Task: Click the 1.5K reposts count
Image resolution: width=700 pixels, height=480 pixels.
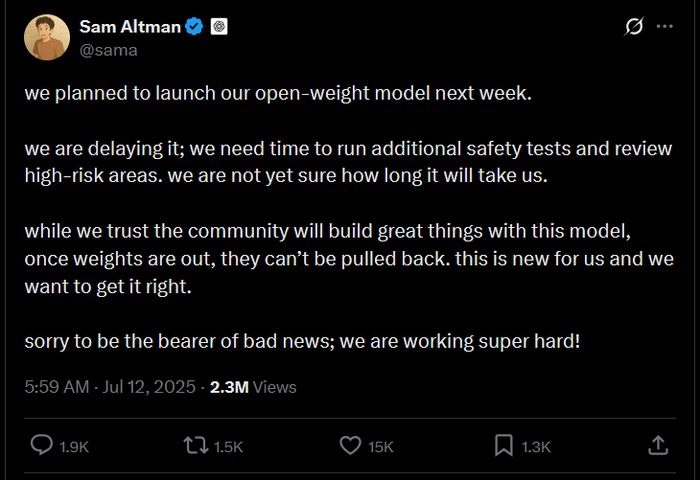Action: click(x=228, y=446)
